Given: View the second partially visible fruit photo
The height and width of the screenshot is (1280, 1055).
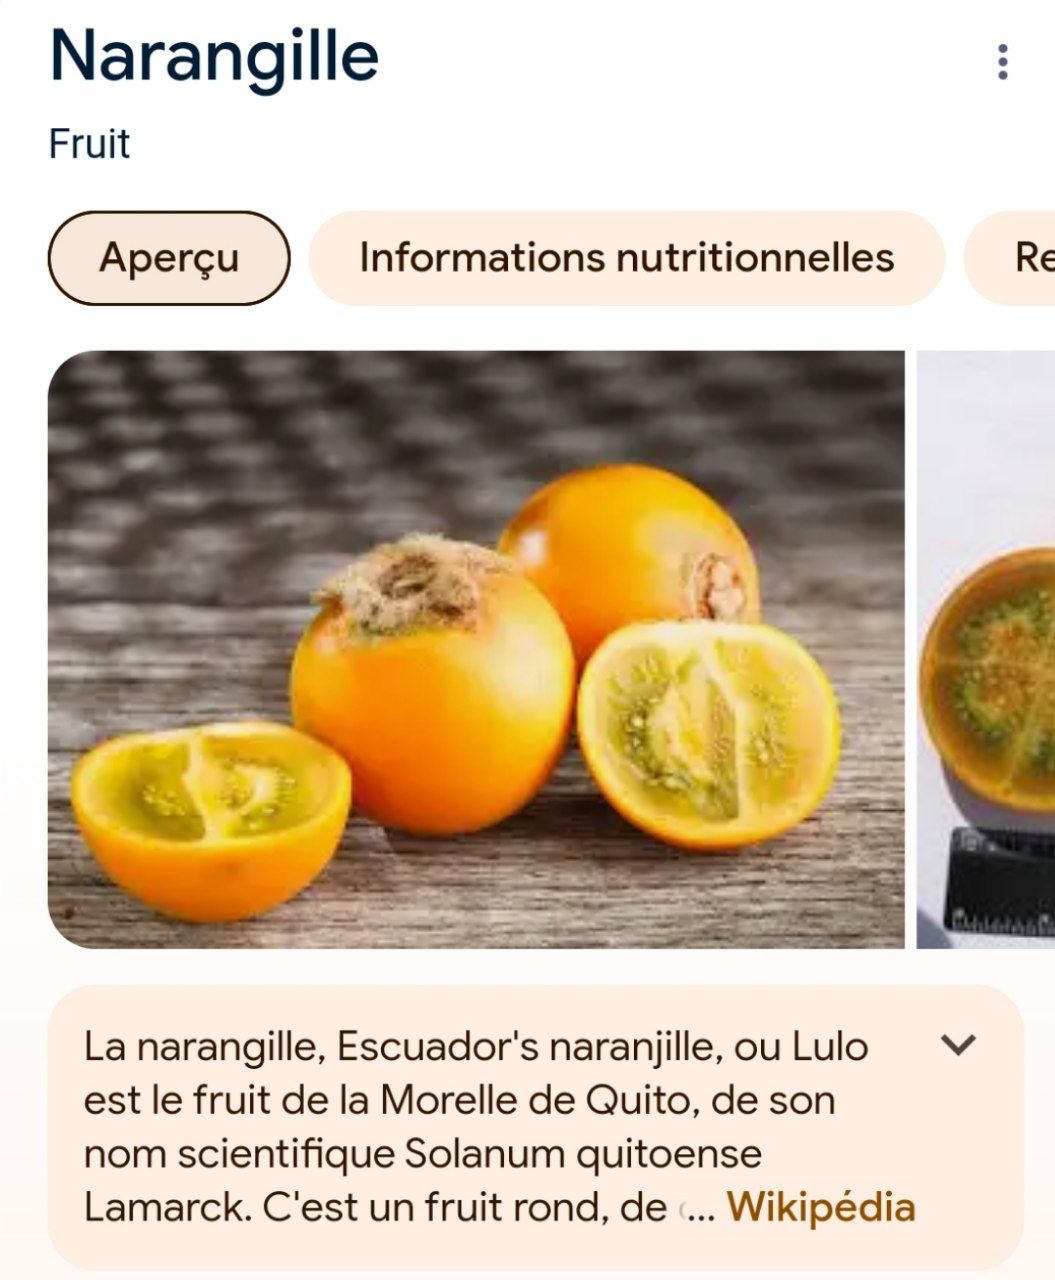Looking at the screenshot, I should click(986, 648).
